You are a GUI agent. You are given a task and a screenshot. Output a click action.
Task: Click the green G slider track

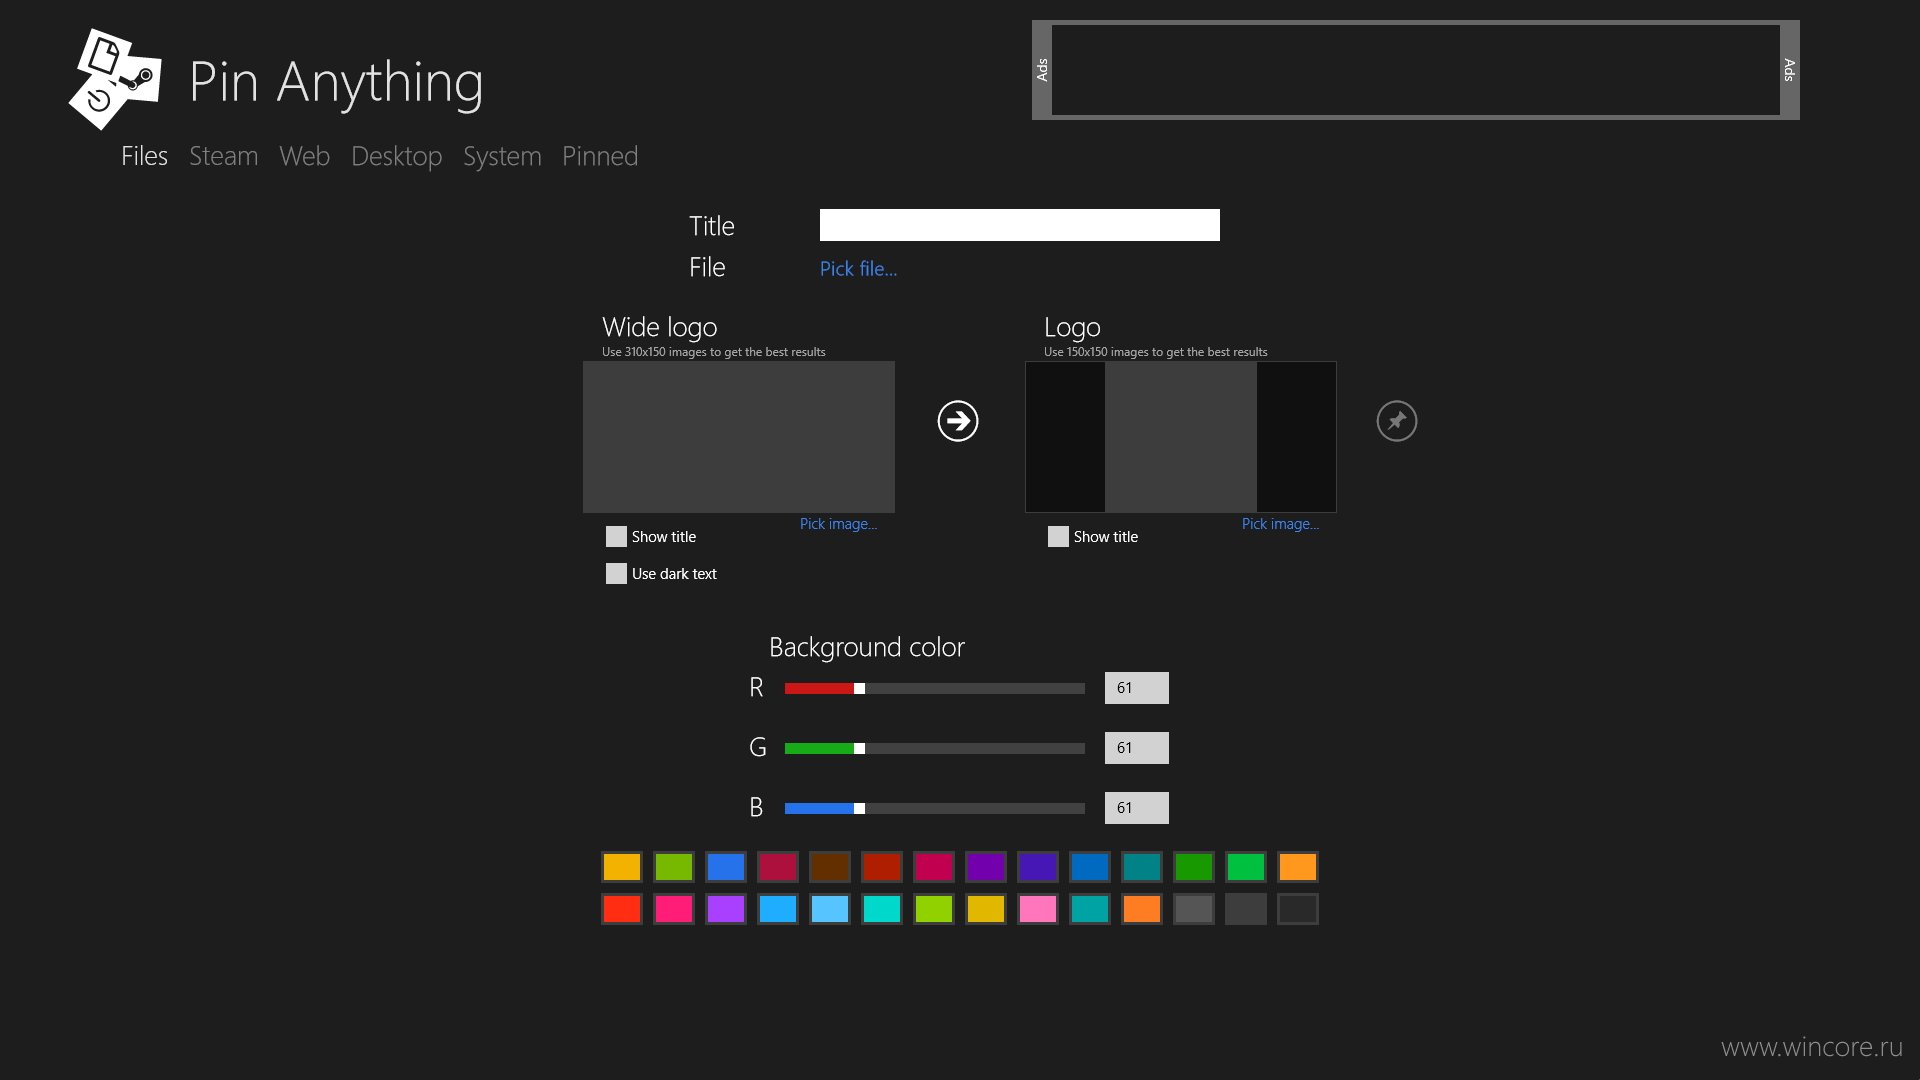click(935, 748)
